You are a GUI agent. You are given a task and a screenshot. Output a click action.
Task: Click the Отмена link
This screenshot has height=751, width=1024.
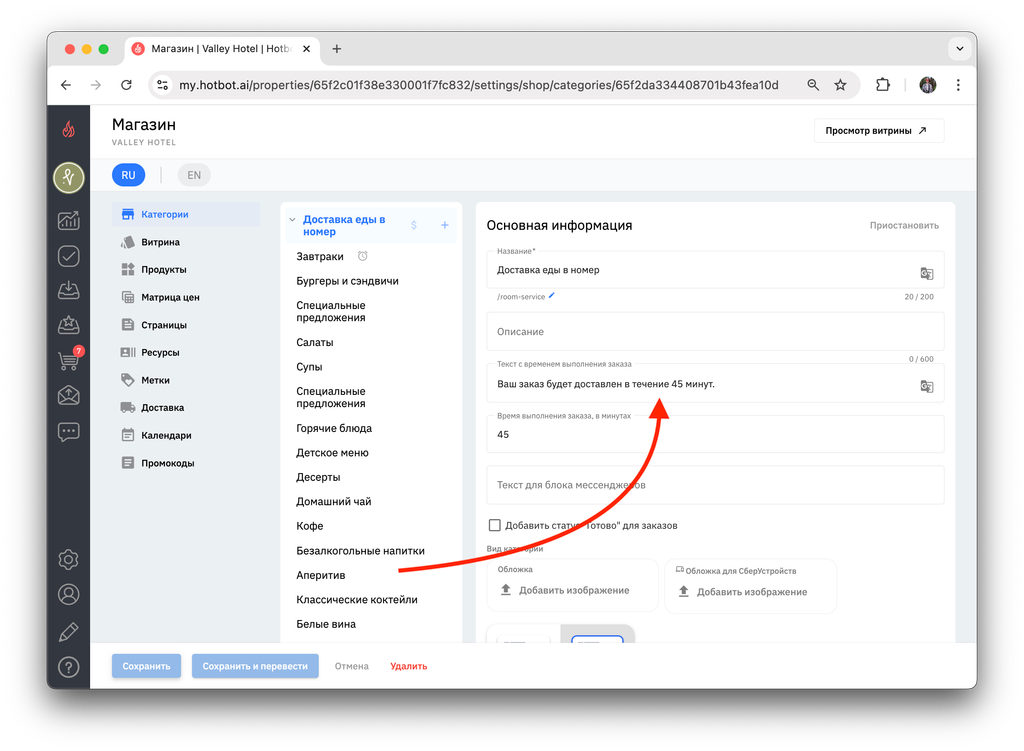[351, 666]
